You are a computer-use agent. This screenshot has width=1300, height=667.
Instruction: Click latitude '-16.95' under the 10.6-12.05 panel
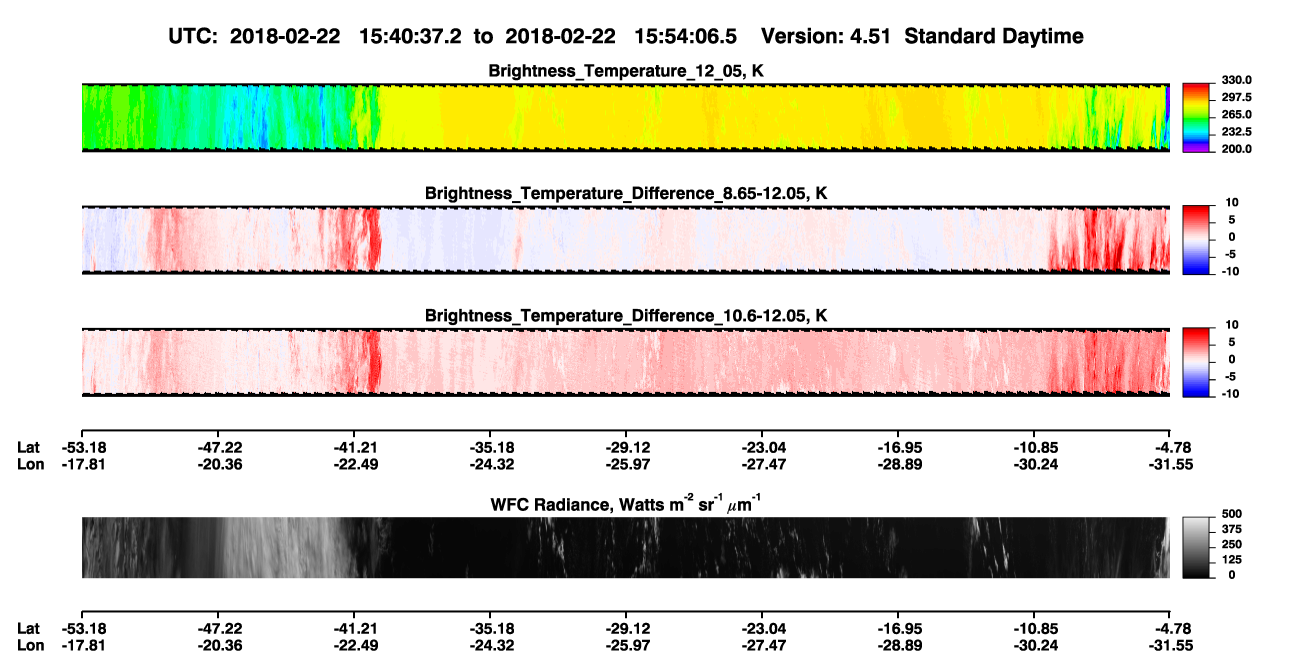(x=898, y=447)
